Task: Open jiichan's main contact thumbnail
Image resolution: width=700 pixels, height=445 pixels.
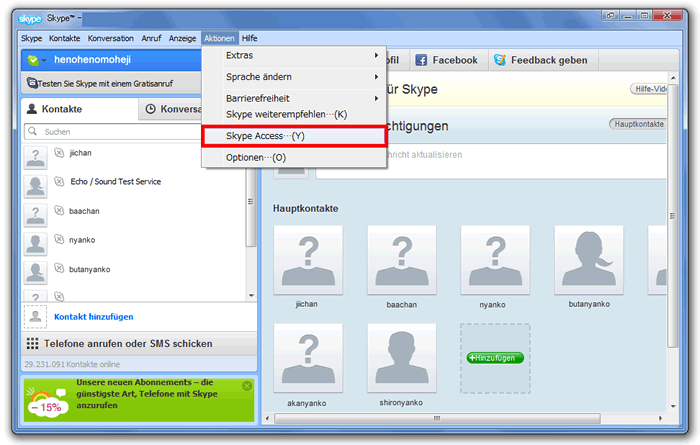Action: (308, 260)
